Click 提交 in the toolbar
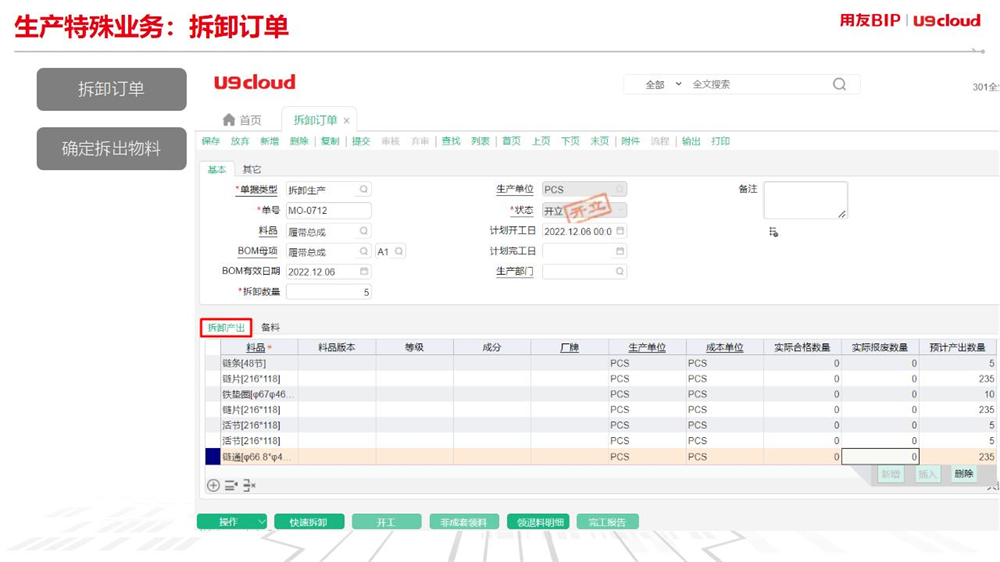The width and height of the screenshot is (1000, 562). point(361,141)
